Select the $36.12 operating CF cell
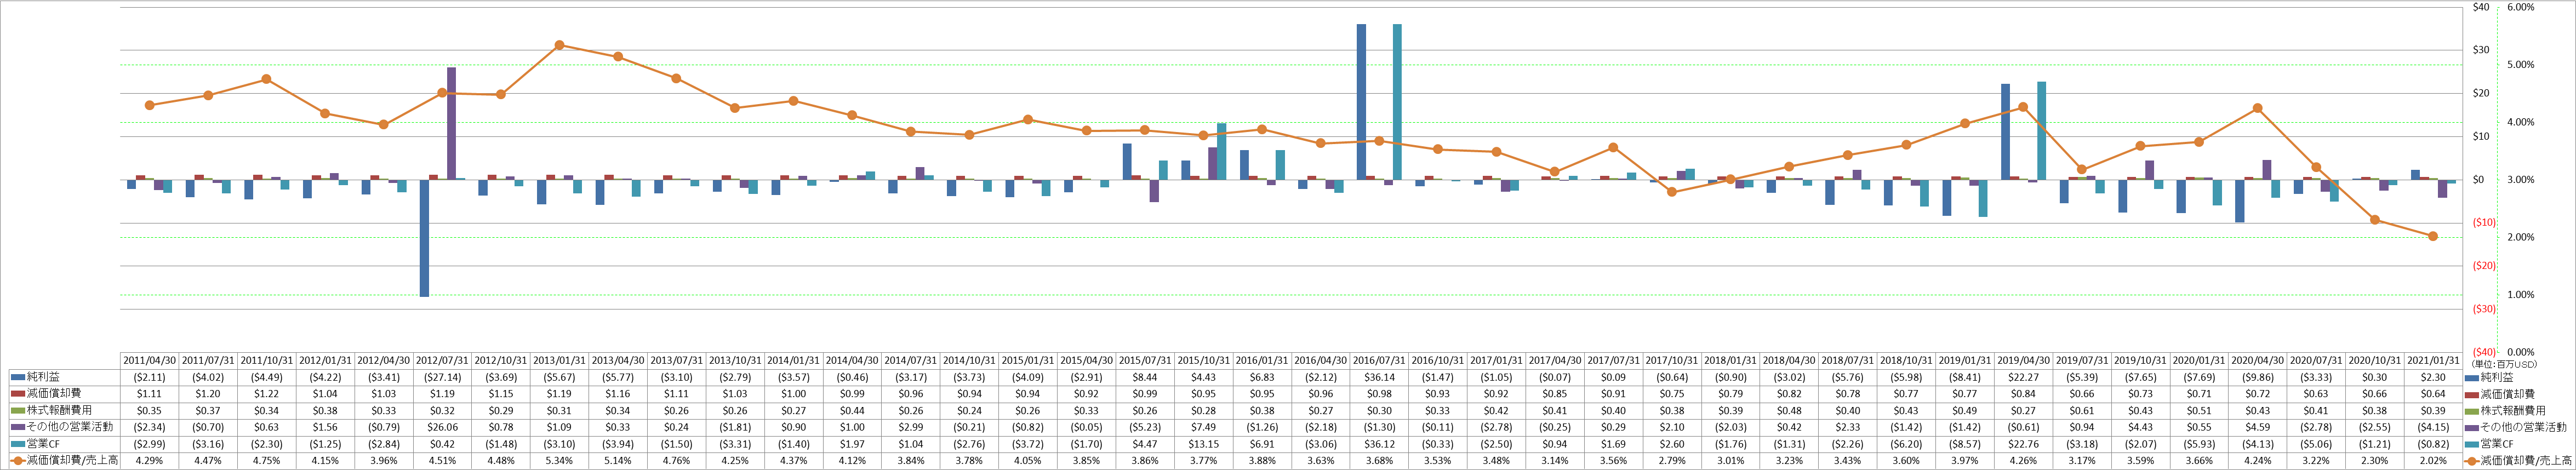The width and height of the screenshot is (2576, 470). (1379, 444)
